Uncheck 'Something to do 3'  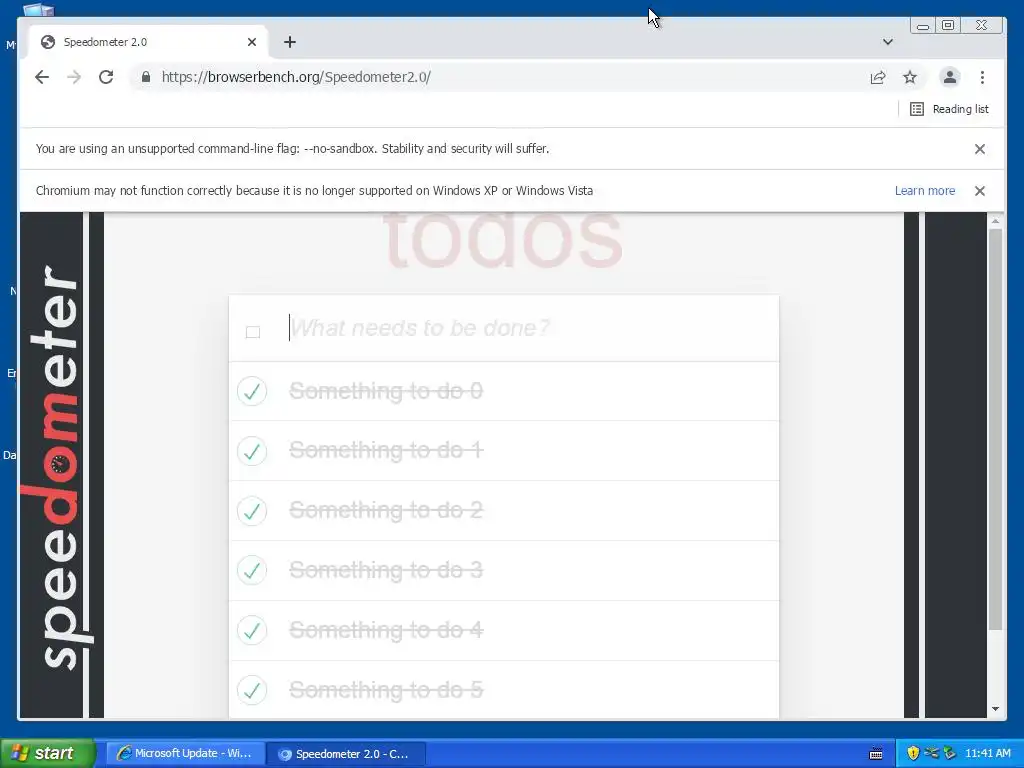point(252,571)
